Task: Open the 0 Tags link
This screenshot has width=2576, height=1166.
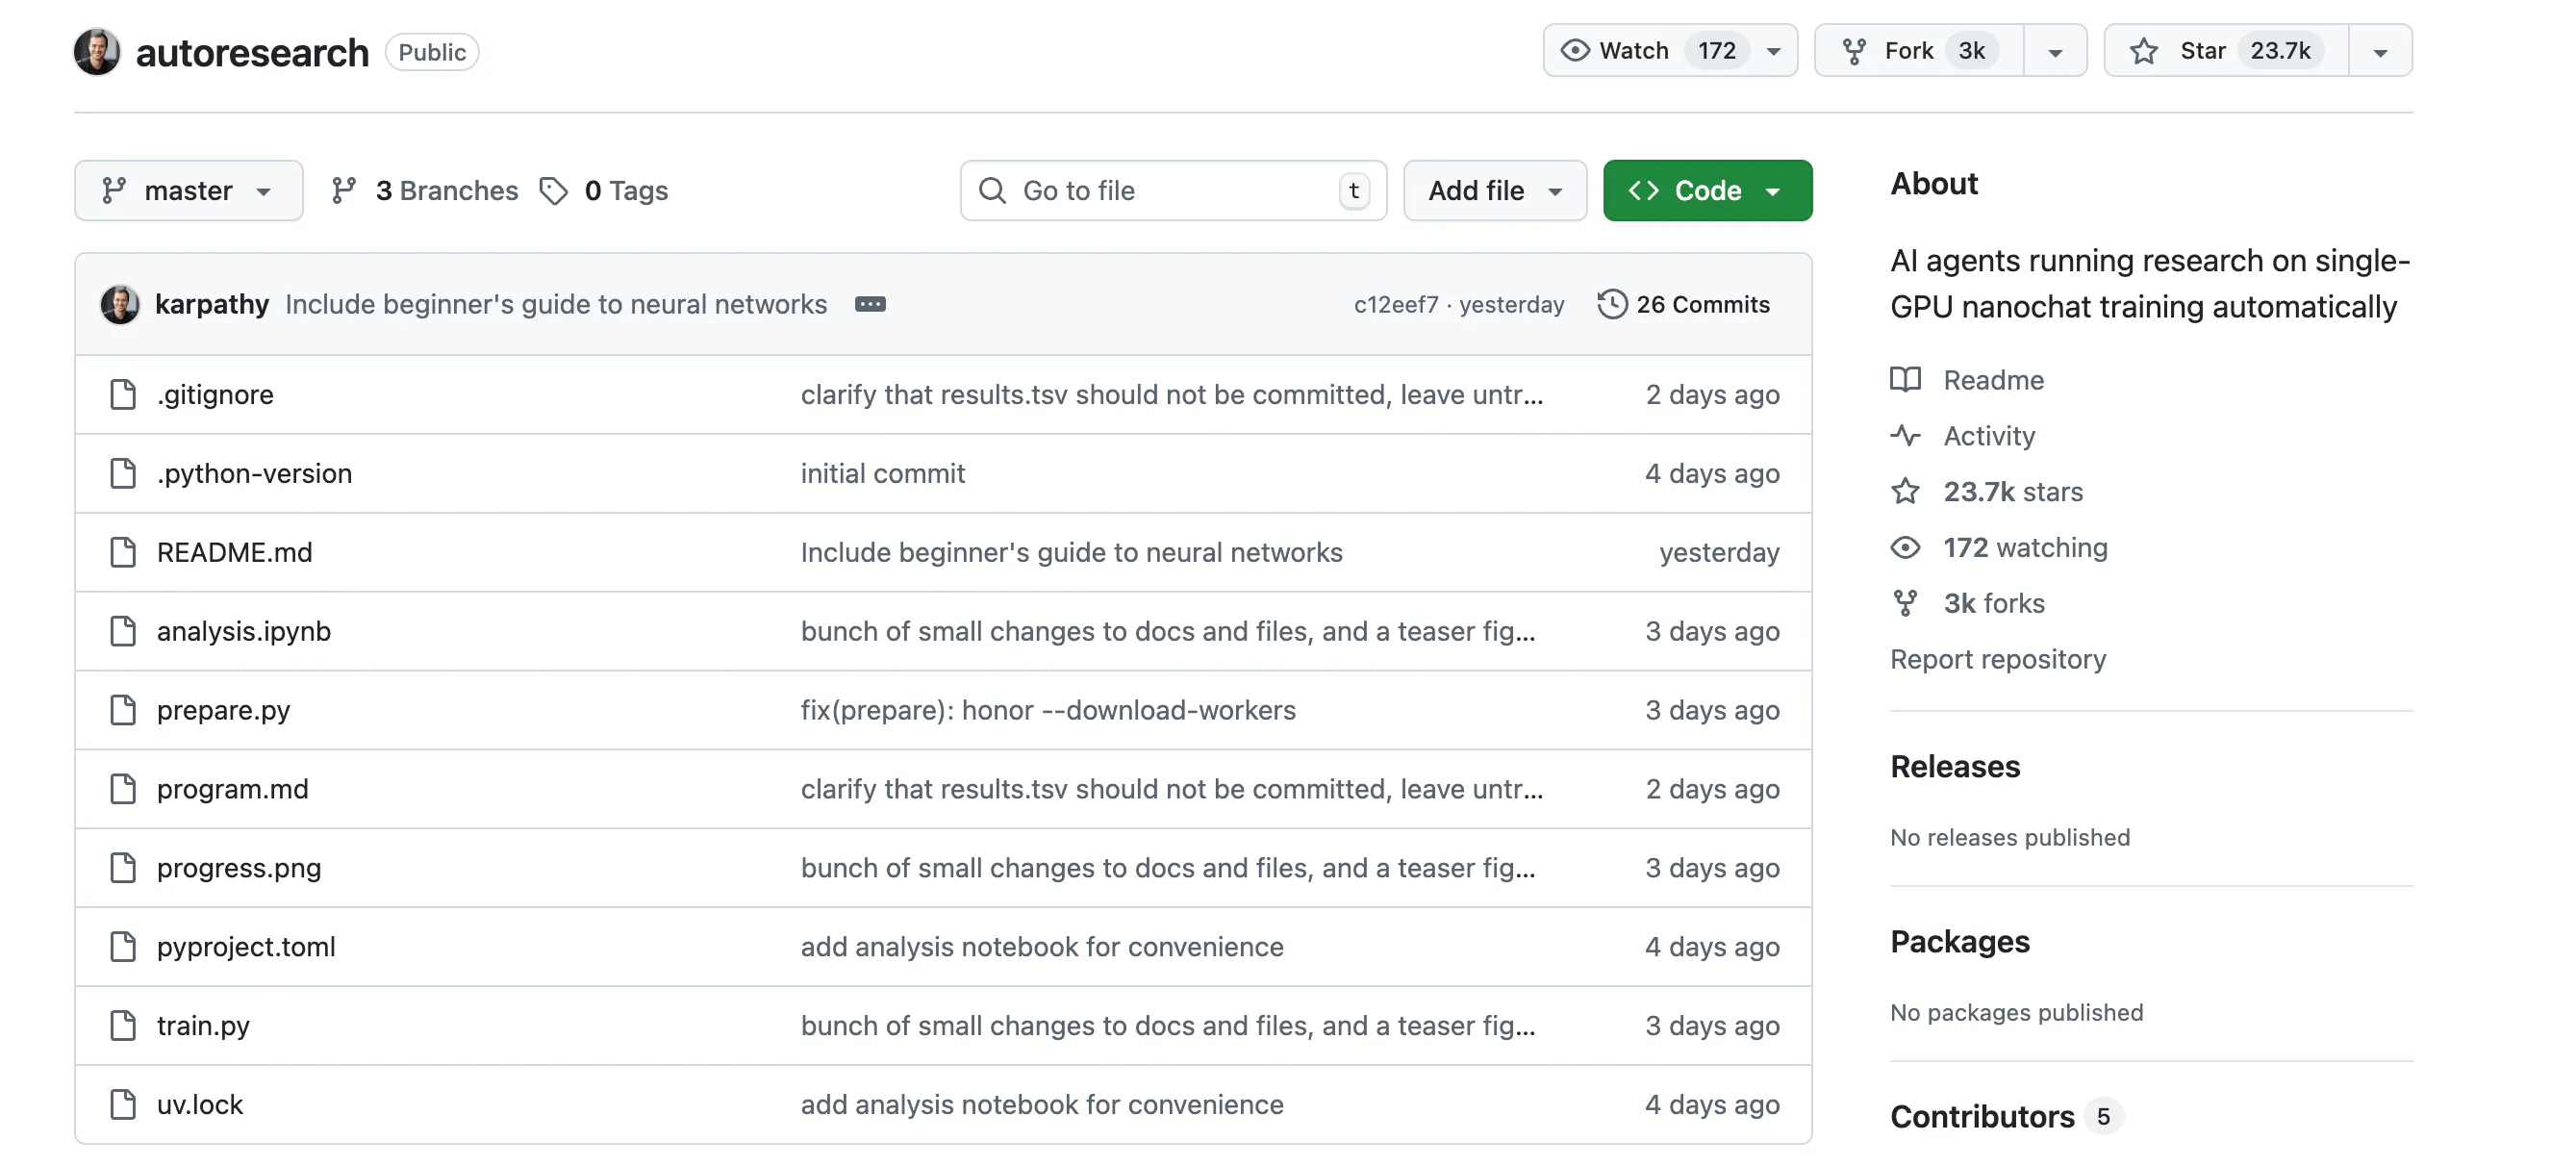Action: tap(604, 190)
